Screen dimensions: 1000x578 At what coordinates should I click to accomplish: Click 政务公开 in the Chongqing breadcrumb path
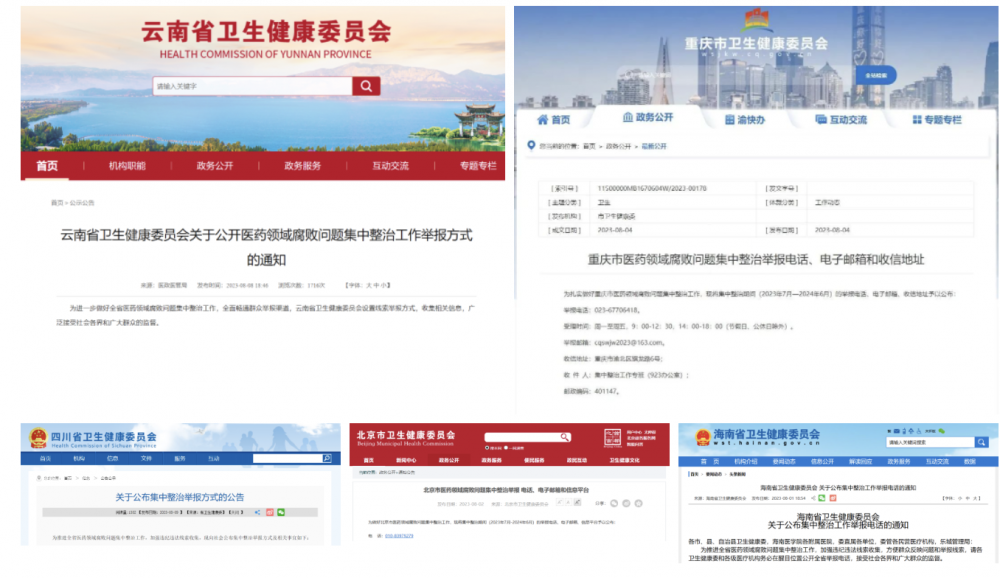[617, 146]
